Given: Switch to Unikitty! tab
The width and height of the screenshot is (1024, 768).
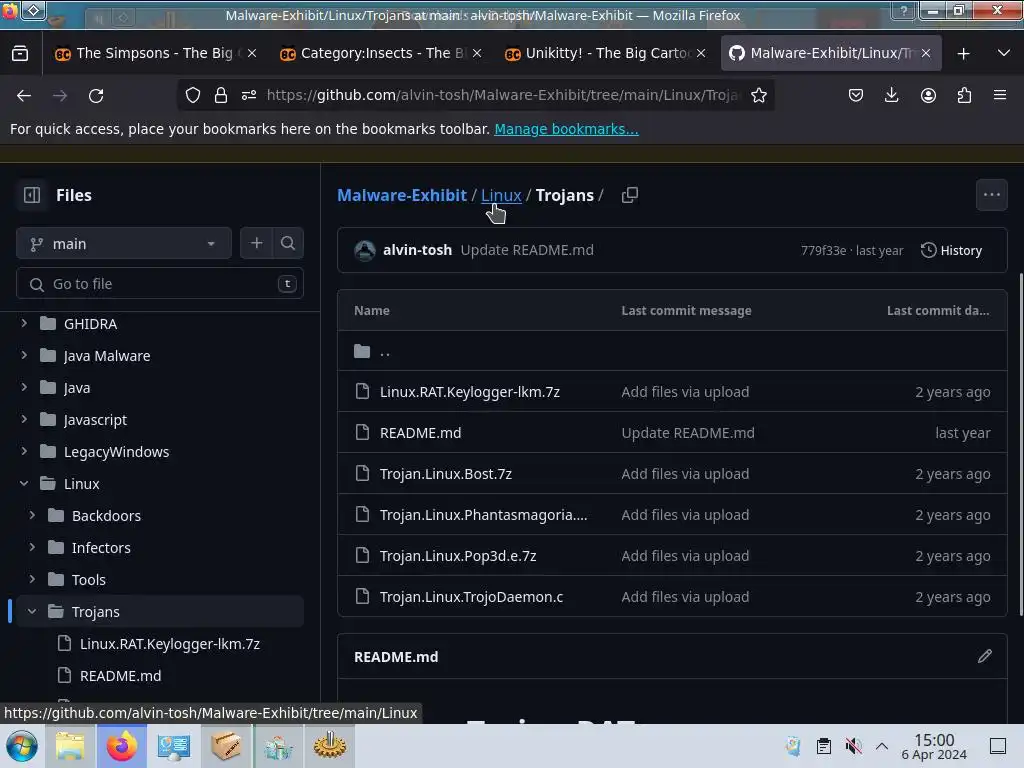Looking at the screenshot, I should [x=605, y=54].
